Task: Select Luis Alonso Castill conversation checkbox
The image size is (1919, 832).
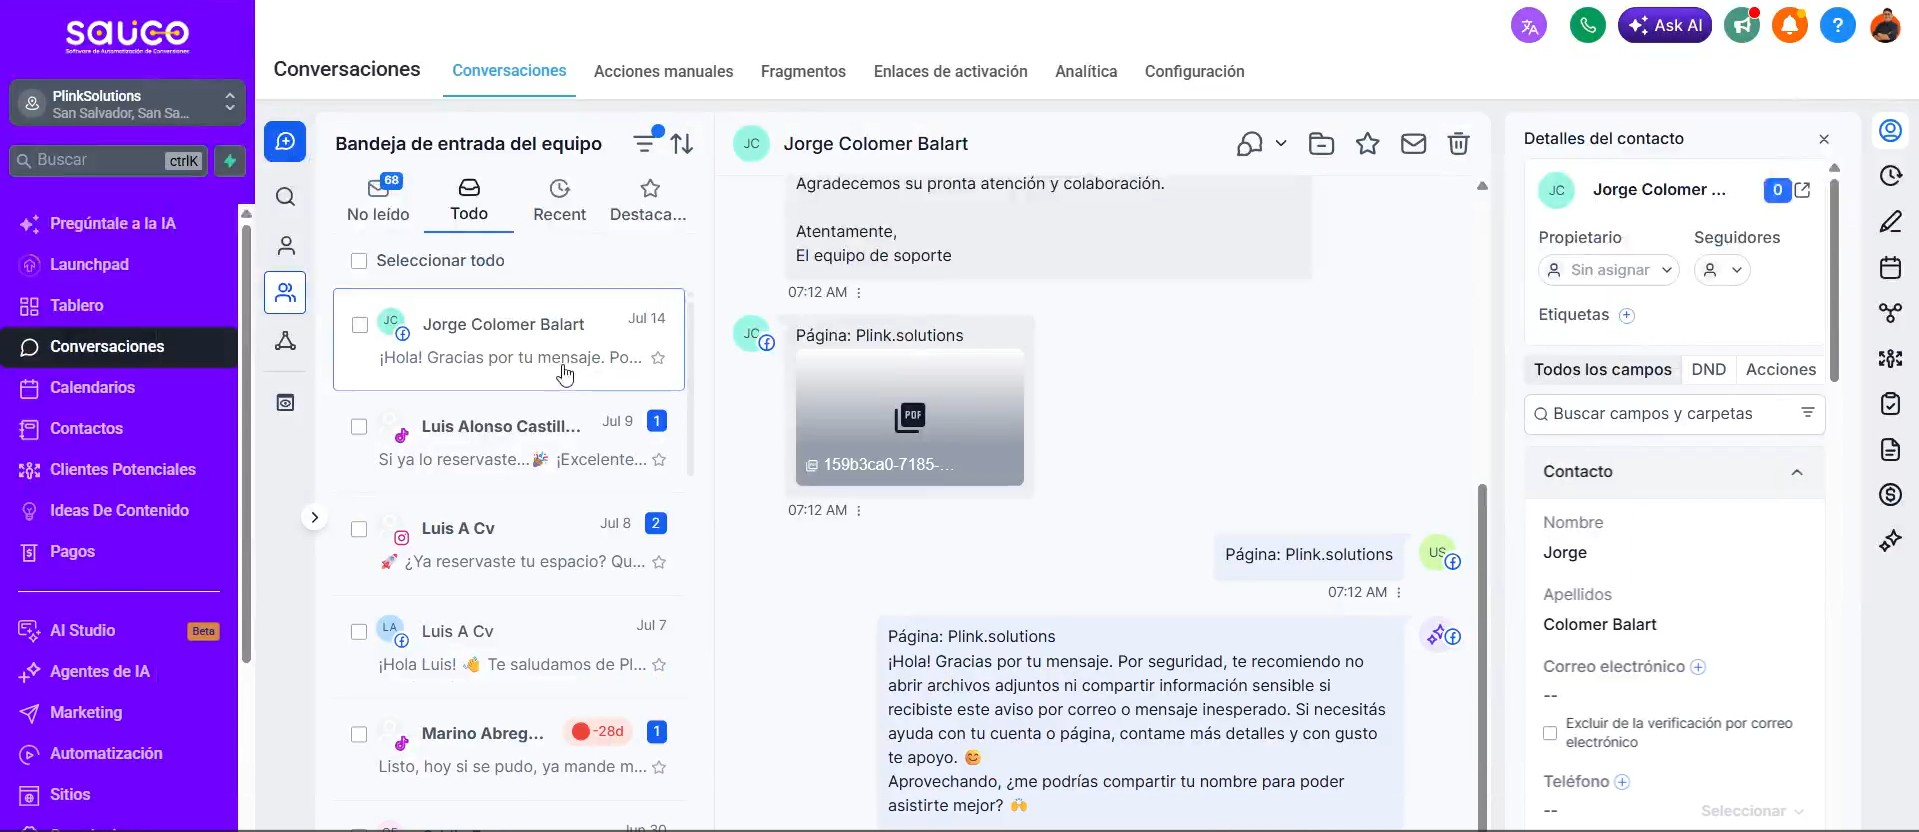Action: (x=359, y=427)
